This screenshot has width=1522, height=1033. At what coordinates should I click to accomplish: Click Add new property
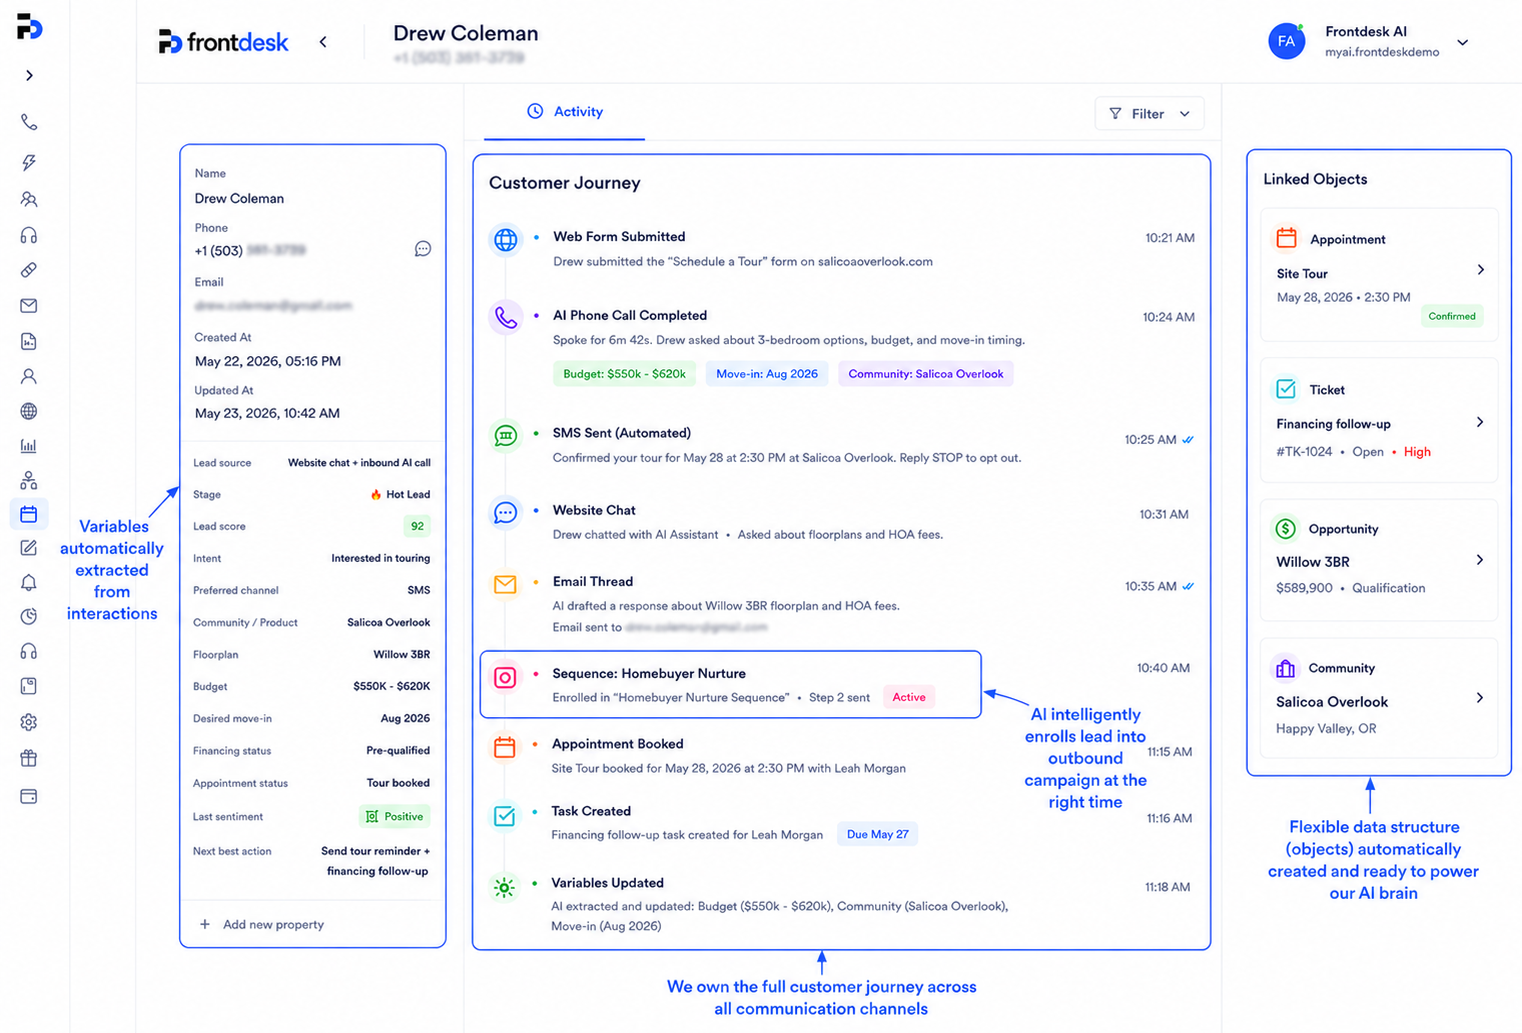[262, 925]
